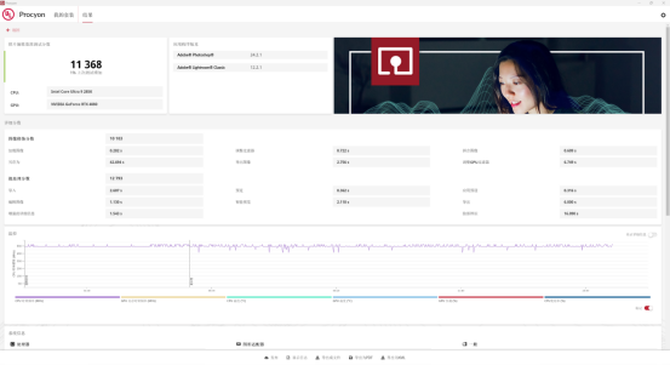Screen dimensions: 670x365
Task: Open the benchmarks tab next to Procyon
Action: pos(64,15)
